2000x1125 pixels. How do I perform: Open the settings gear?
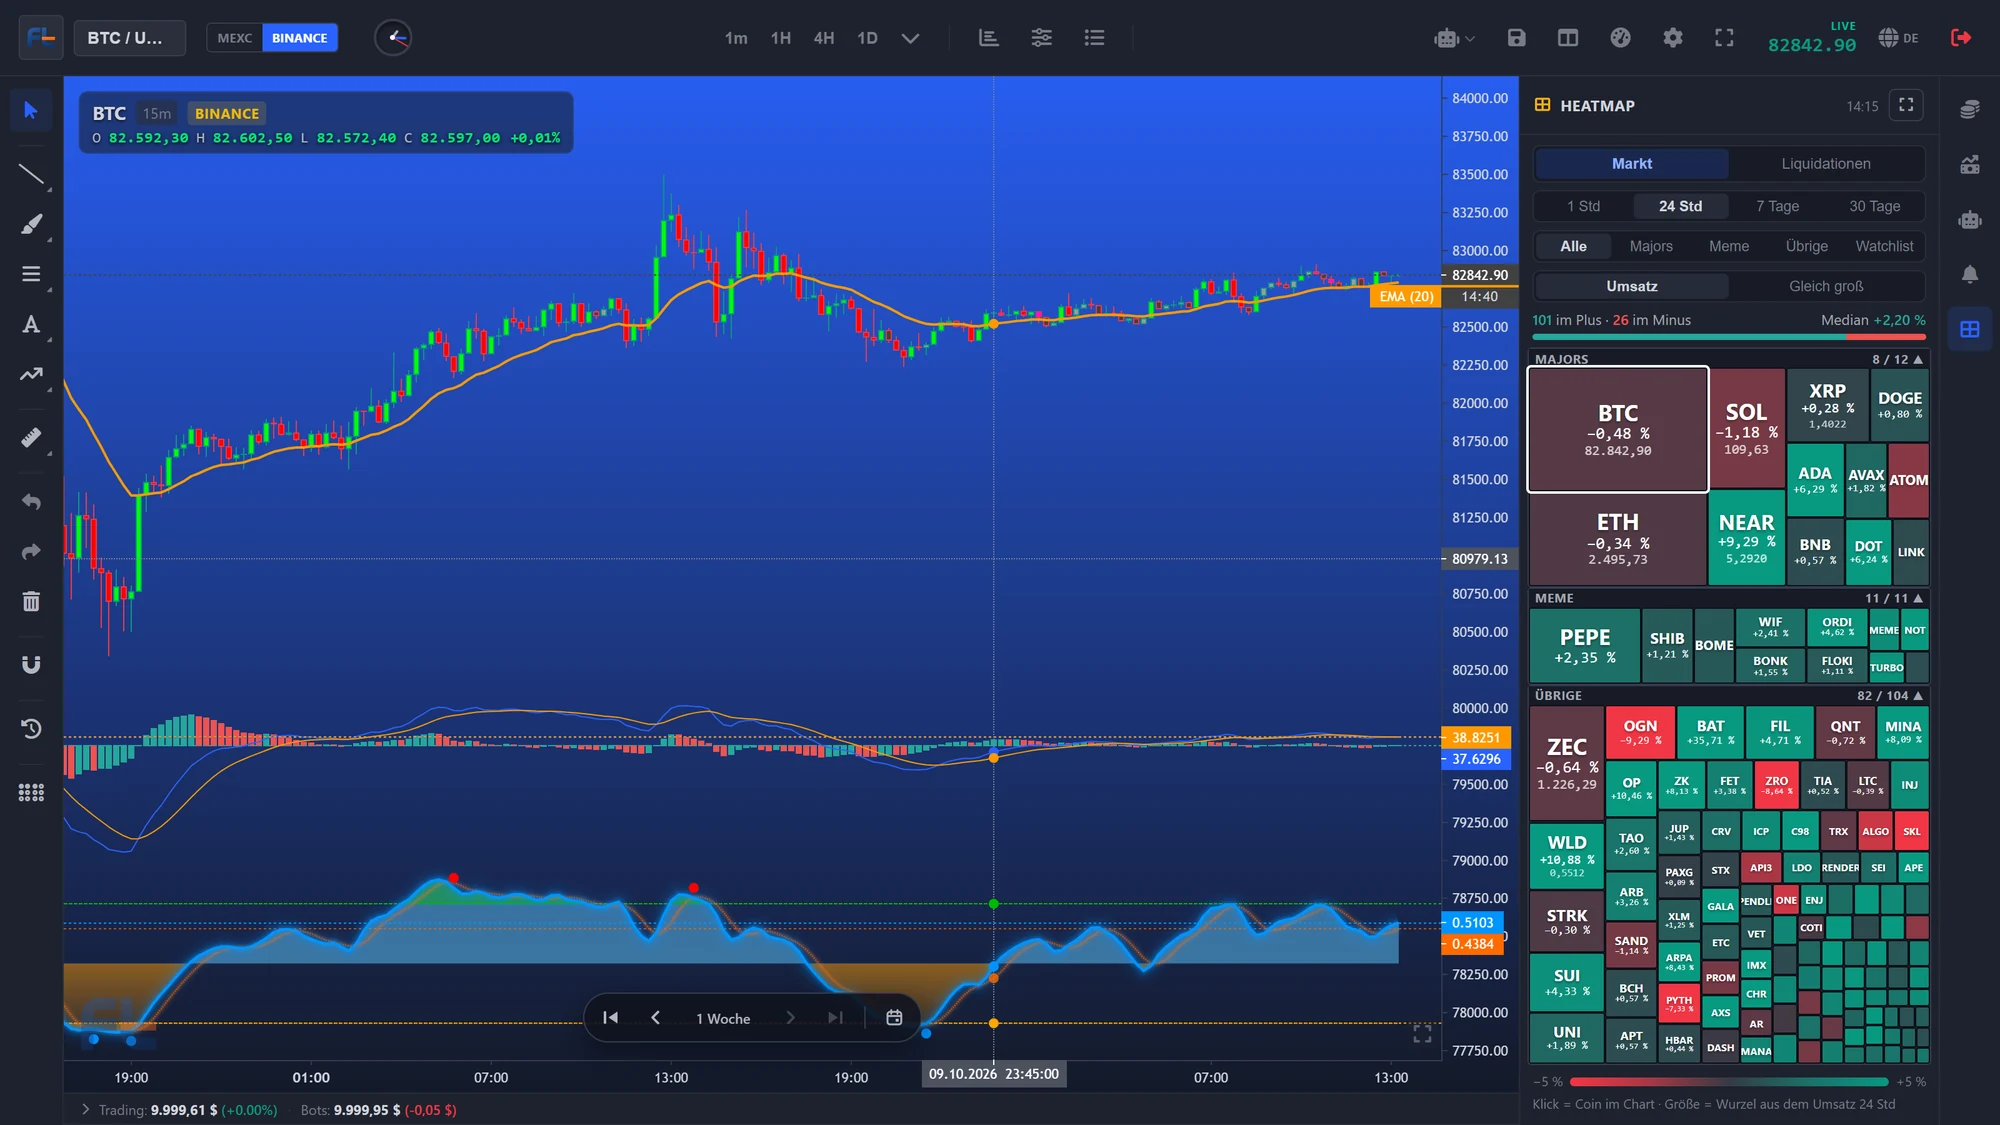tap(1672, 38)
